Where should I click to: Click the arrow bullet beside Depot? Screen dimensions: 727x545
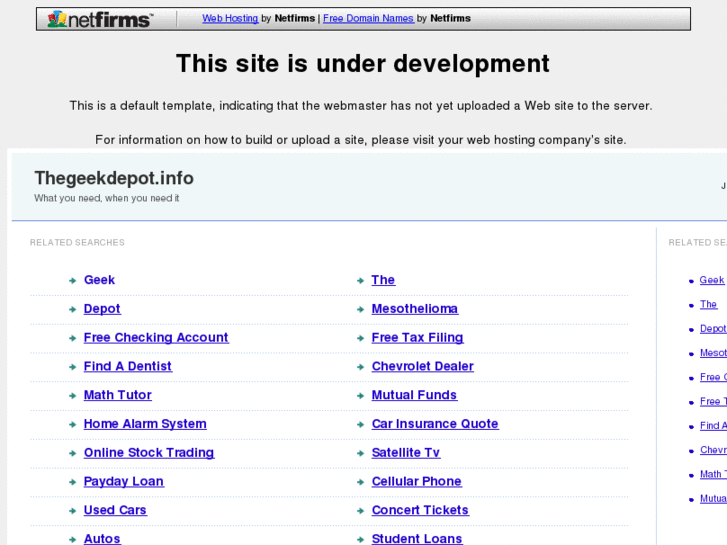(72, 309)
